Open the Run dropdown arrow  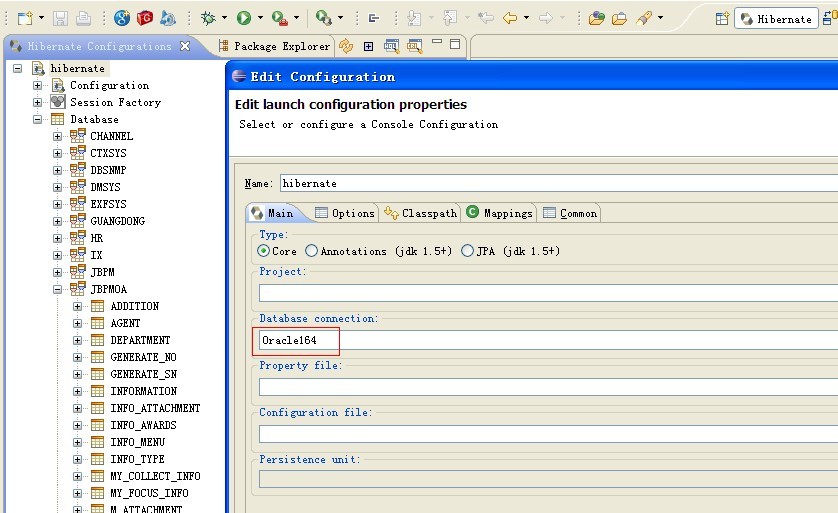(x=260, y=18)
